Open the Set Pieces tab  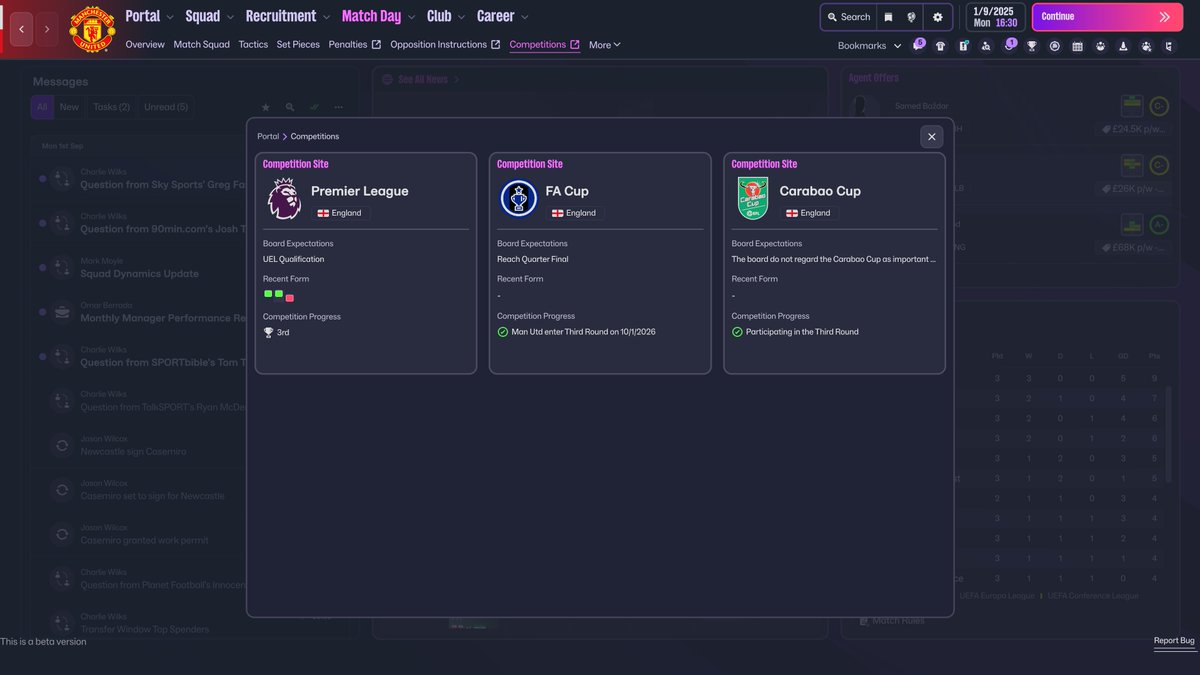(298, 45)
